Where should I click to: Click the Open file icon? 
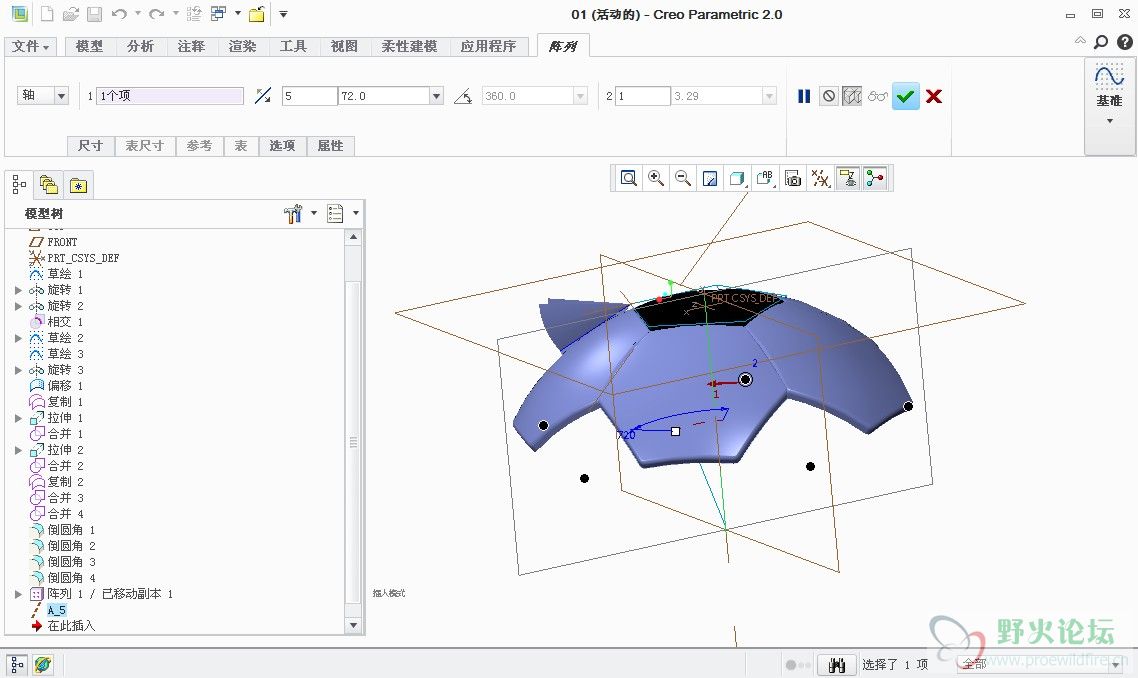point(70,14)
